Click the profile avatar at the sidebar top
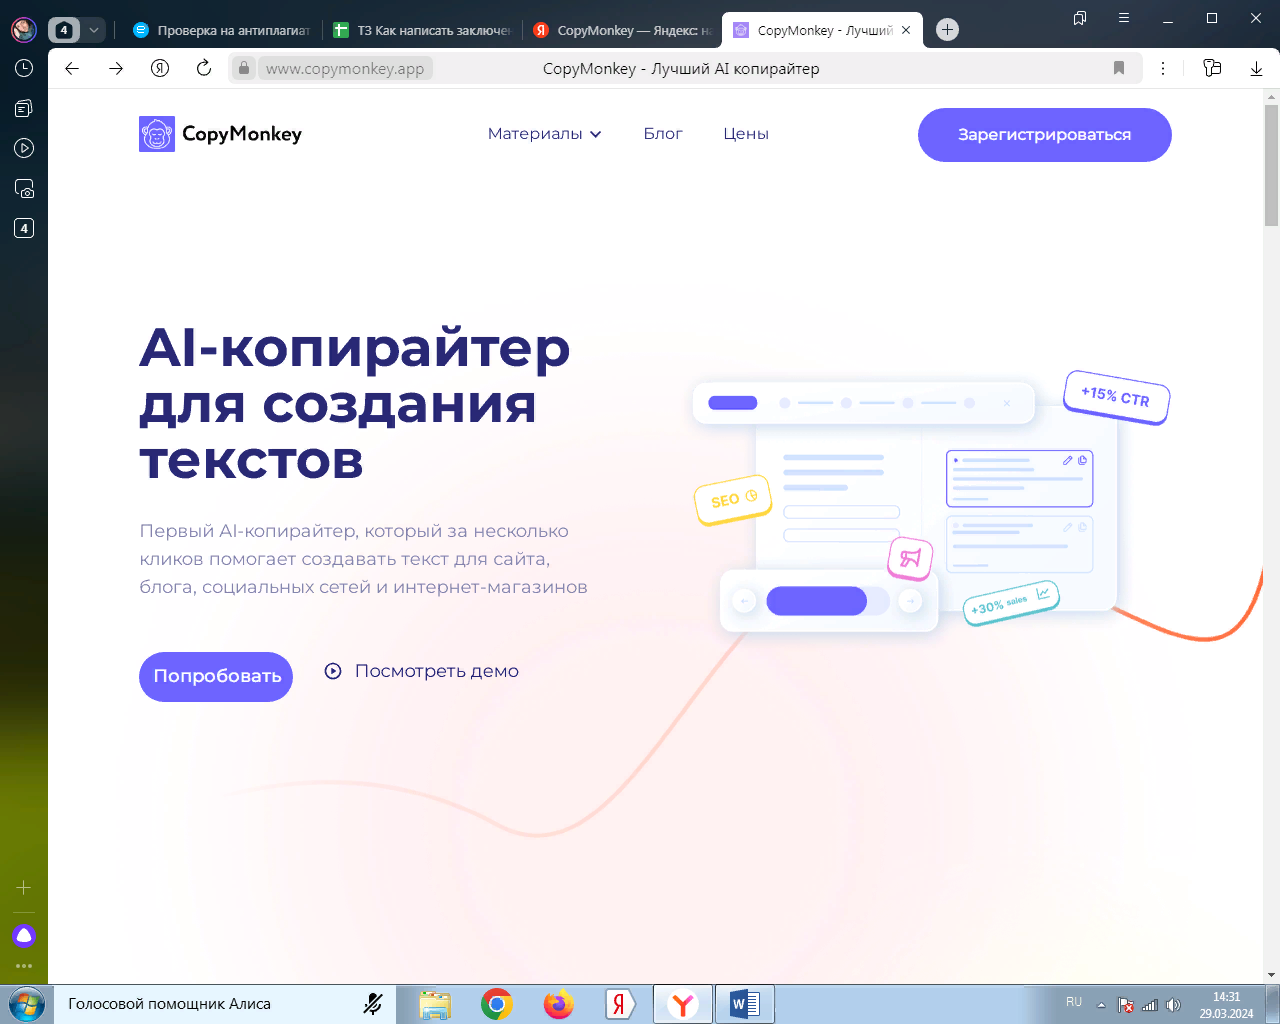 pyautogui.click(x=23, y=29)
